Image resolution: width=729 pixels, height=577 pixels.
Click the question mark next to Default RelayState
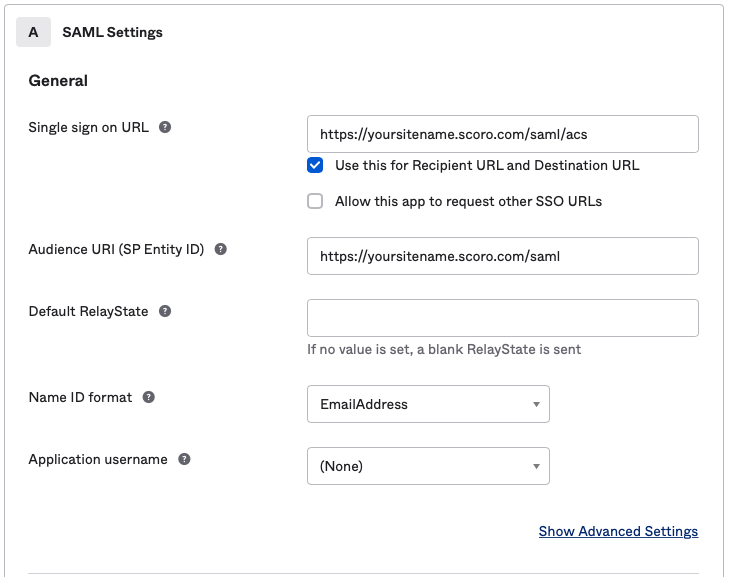coord(165,311)
